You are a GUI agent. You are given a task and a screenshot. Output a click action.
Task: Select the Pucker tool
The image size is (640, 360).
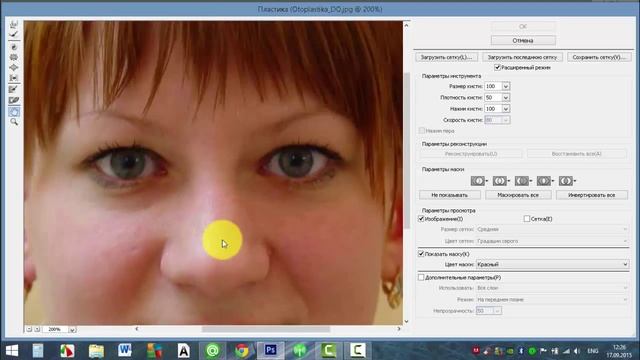tap(14, 57)
